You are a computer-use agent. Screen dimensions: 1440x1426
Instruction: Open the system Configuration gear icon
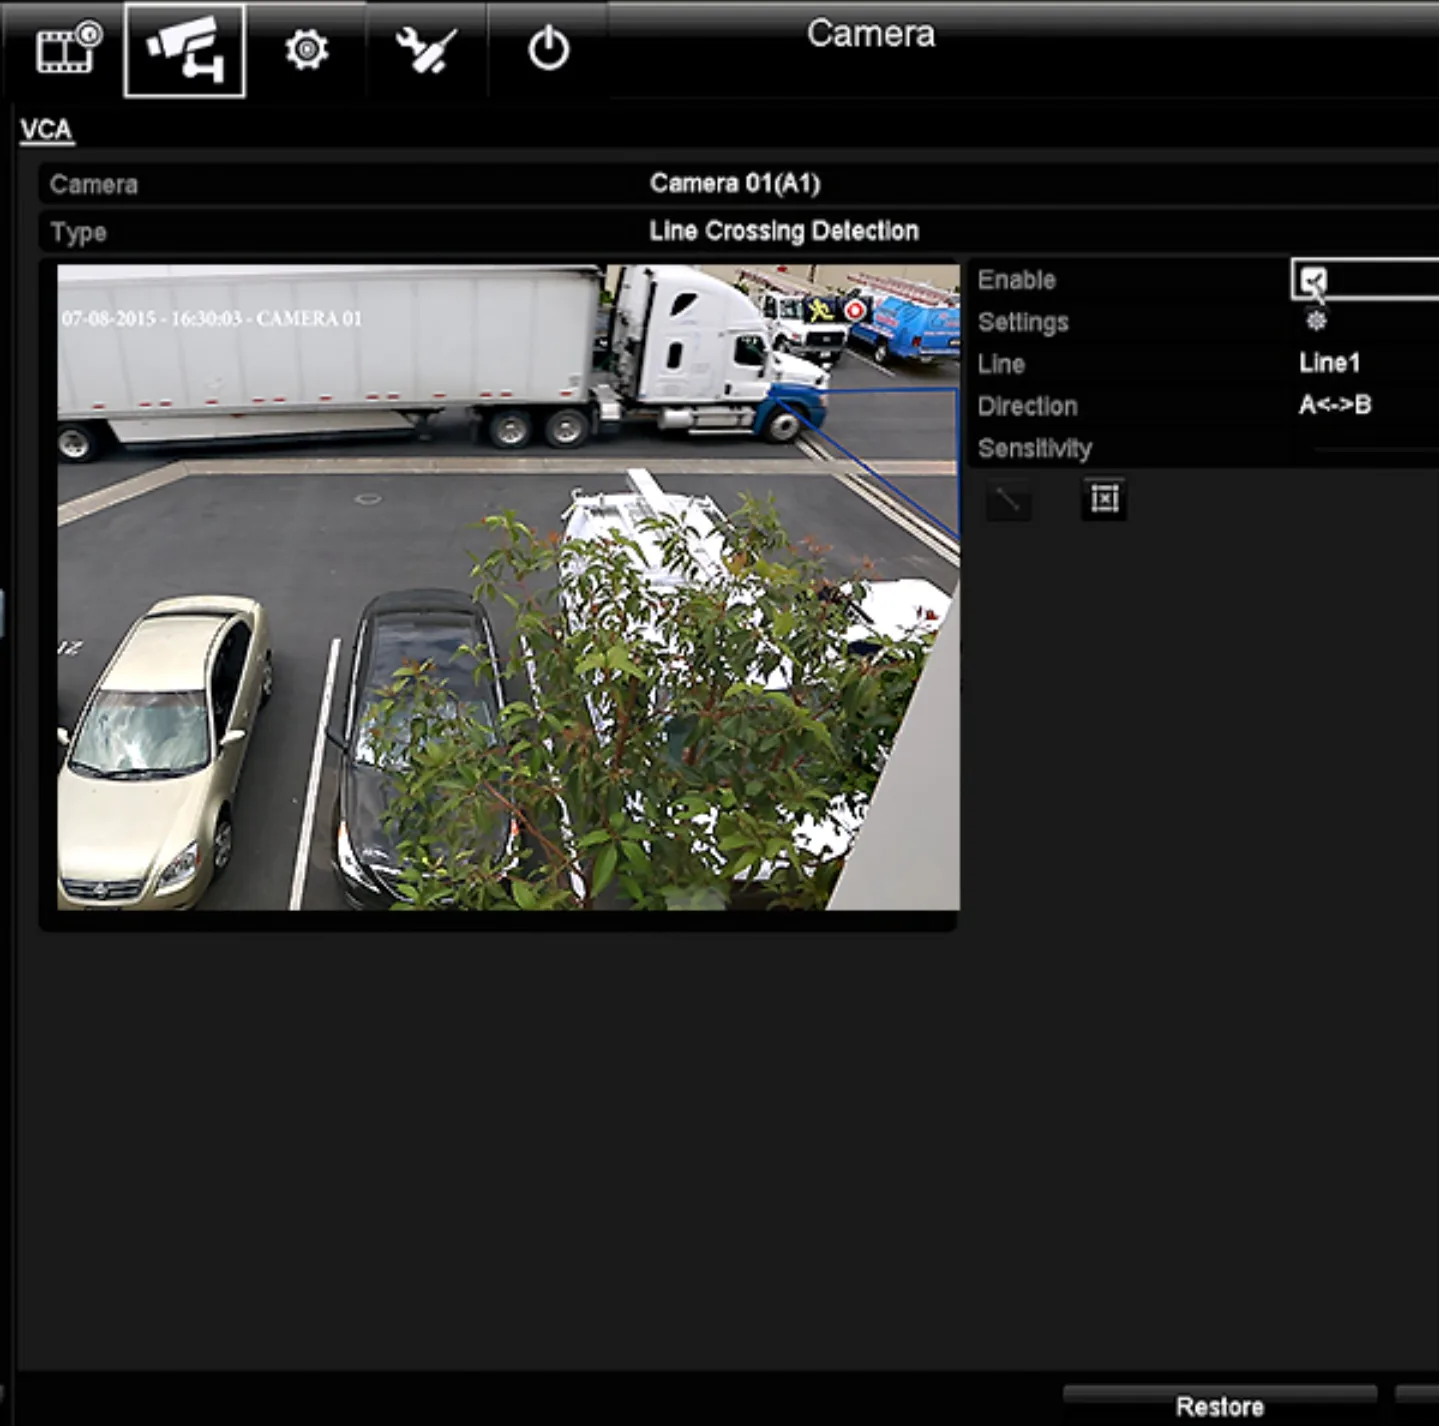tap(306, 50)
